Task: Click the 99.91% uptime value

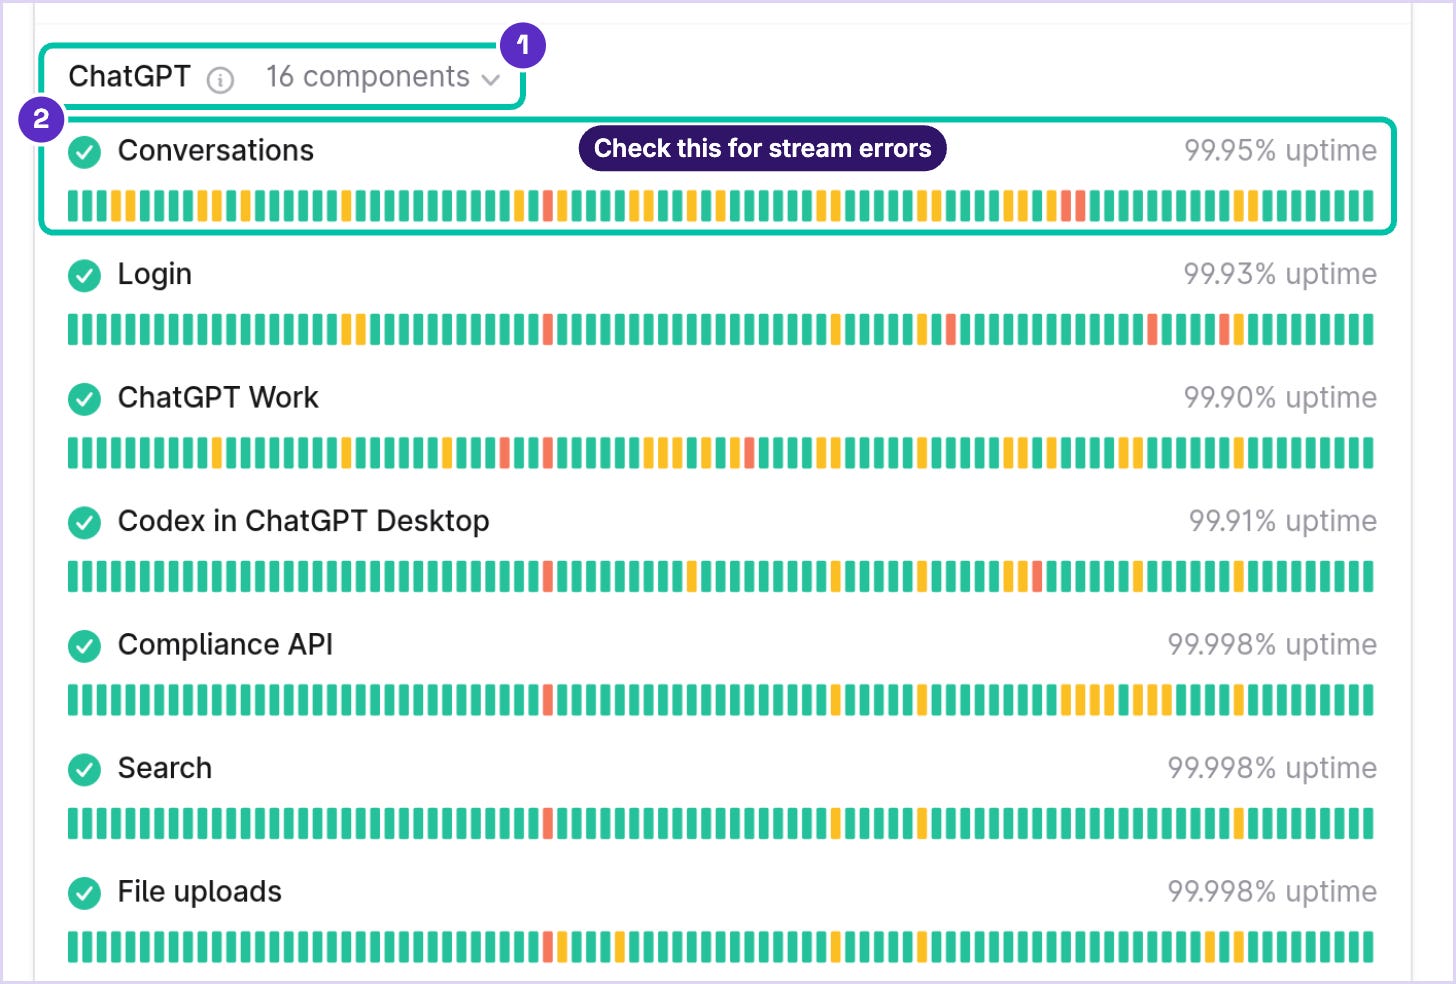Action: point(1283,521)
